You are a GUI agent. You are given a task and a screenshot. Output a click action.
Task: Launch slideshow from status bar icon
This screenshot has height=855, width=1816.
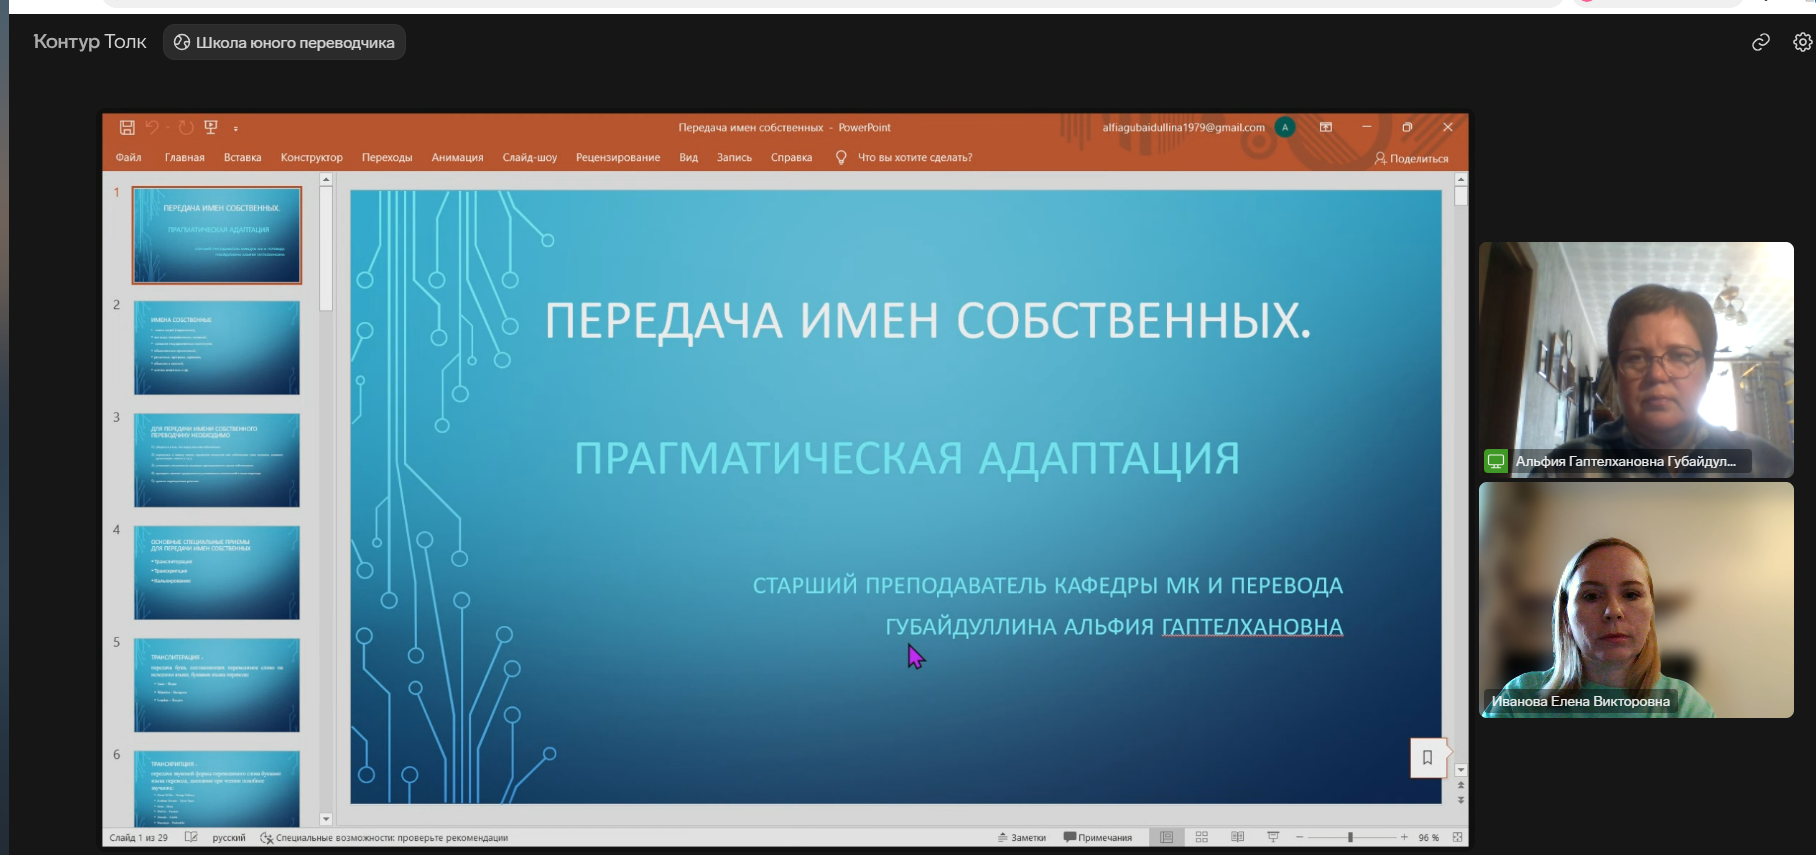coord(1273,837)
